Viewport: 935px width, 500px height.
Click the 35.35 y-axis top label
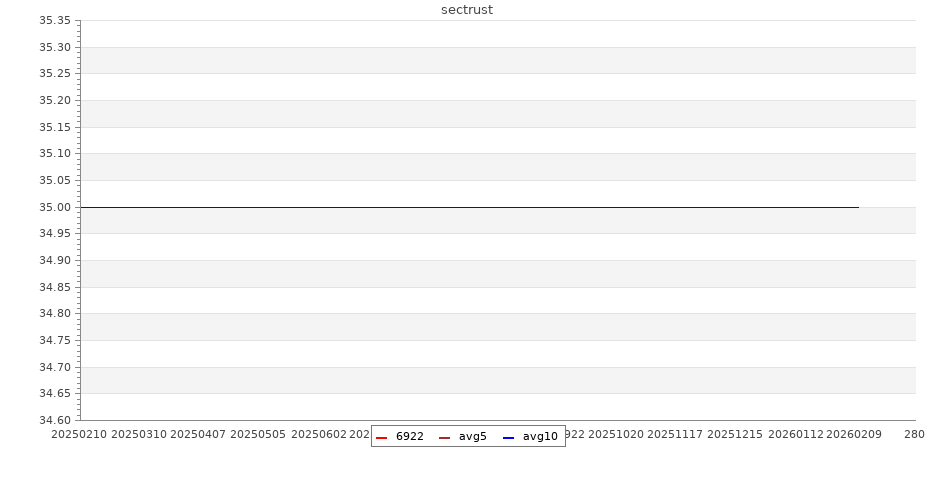point(55,21)
